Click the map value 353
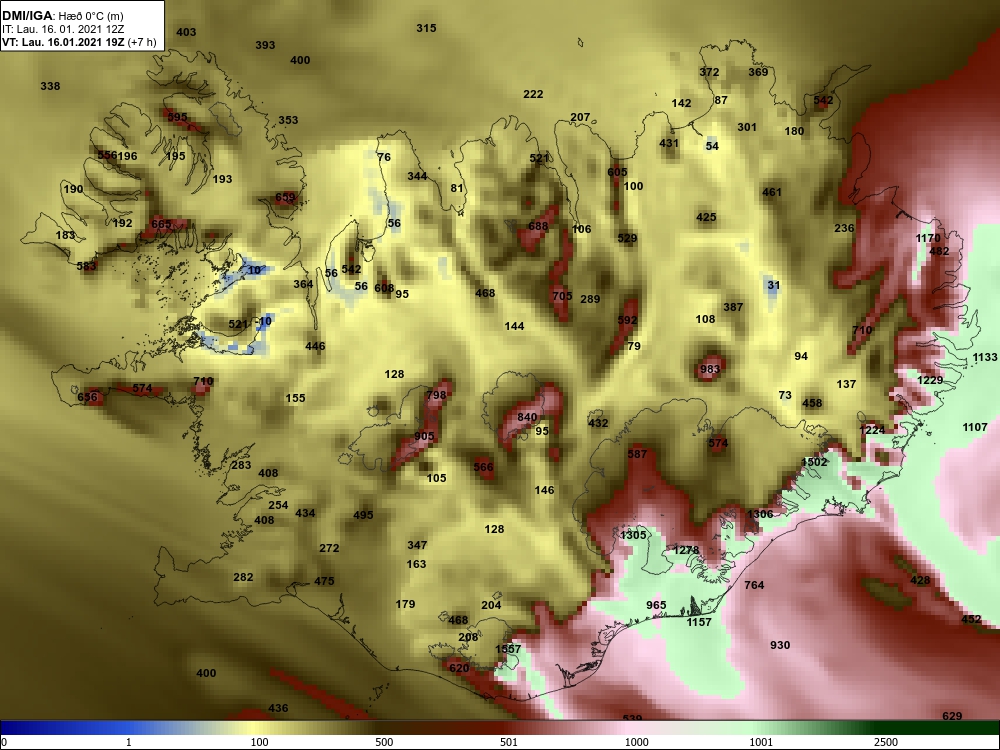 tap(288, 120)
